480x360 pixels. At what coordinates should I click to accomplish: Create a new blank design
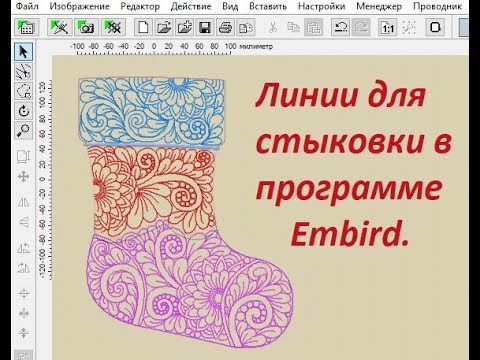coord(143,27)
